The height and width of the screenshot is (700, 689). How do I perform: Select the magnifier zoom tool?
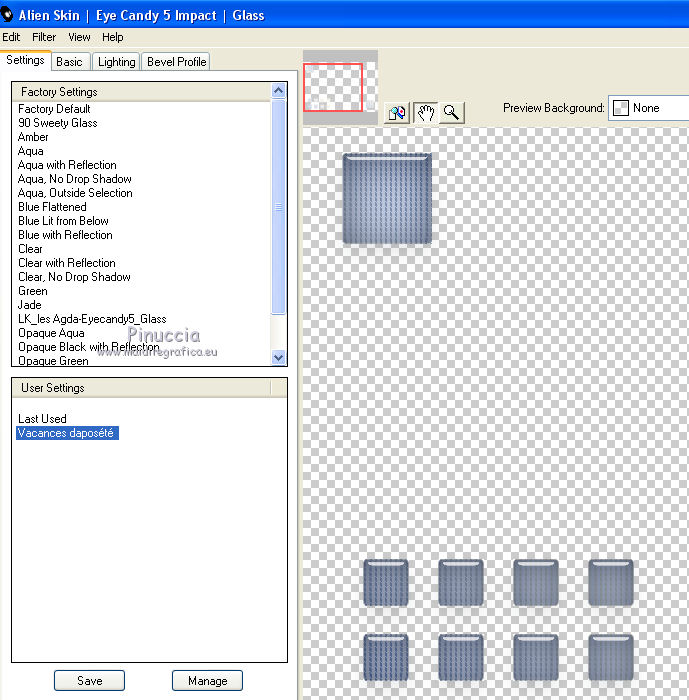coord(452,113)
